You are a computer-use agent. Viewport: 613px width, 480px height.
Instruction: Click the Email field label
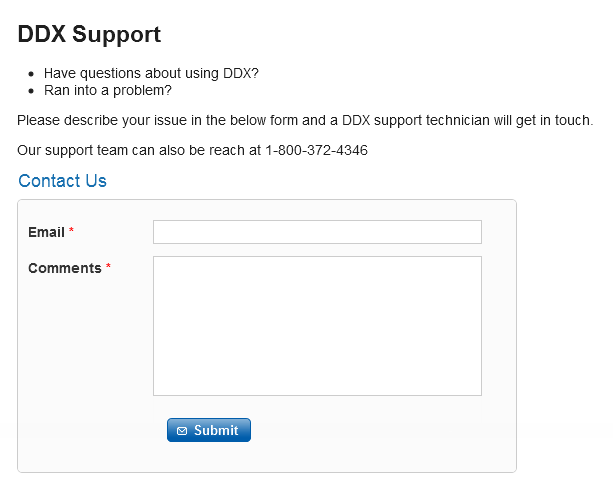pos(46,232)
